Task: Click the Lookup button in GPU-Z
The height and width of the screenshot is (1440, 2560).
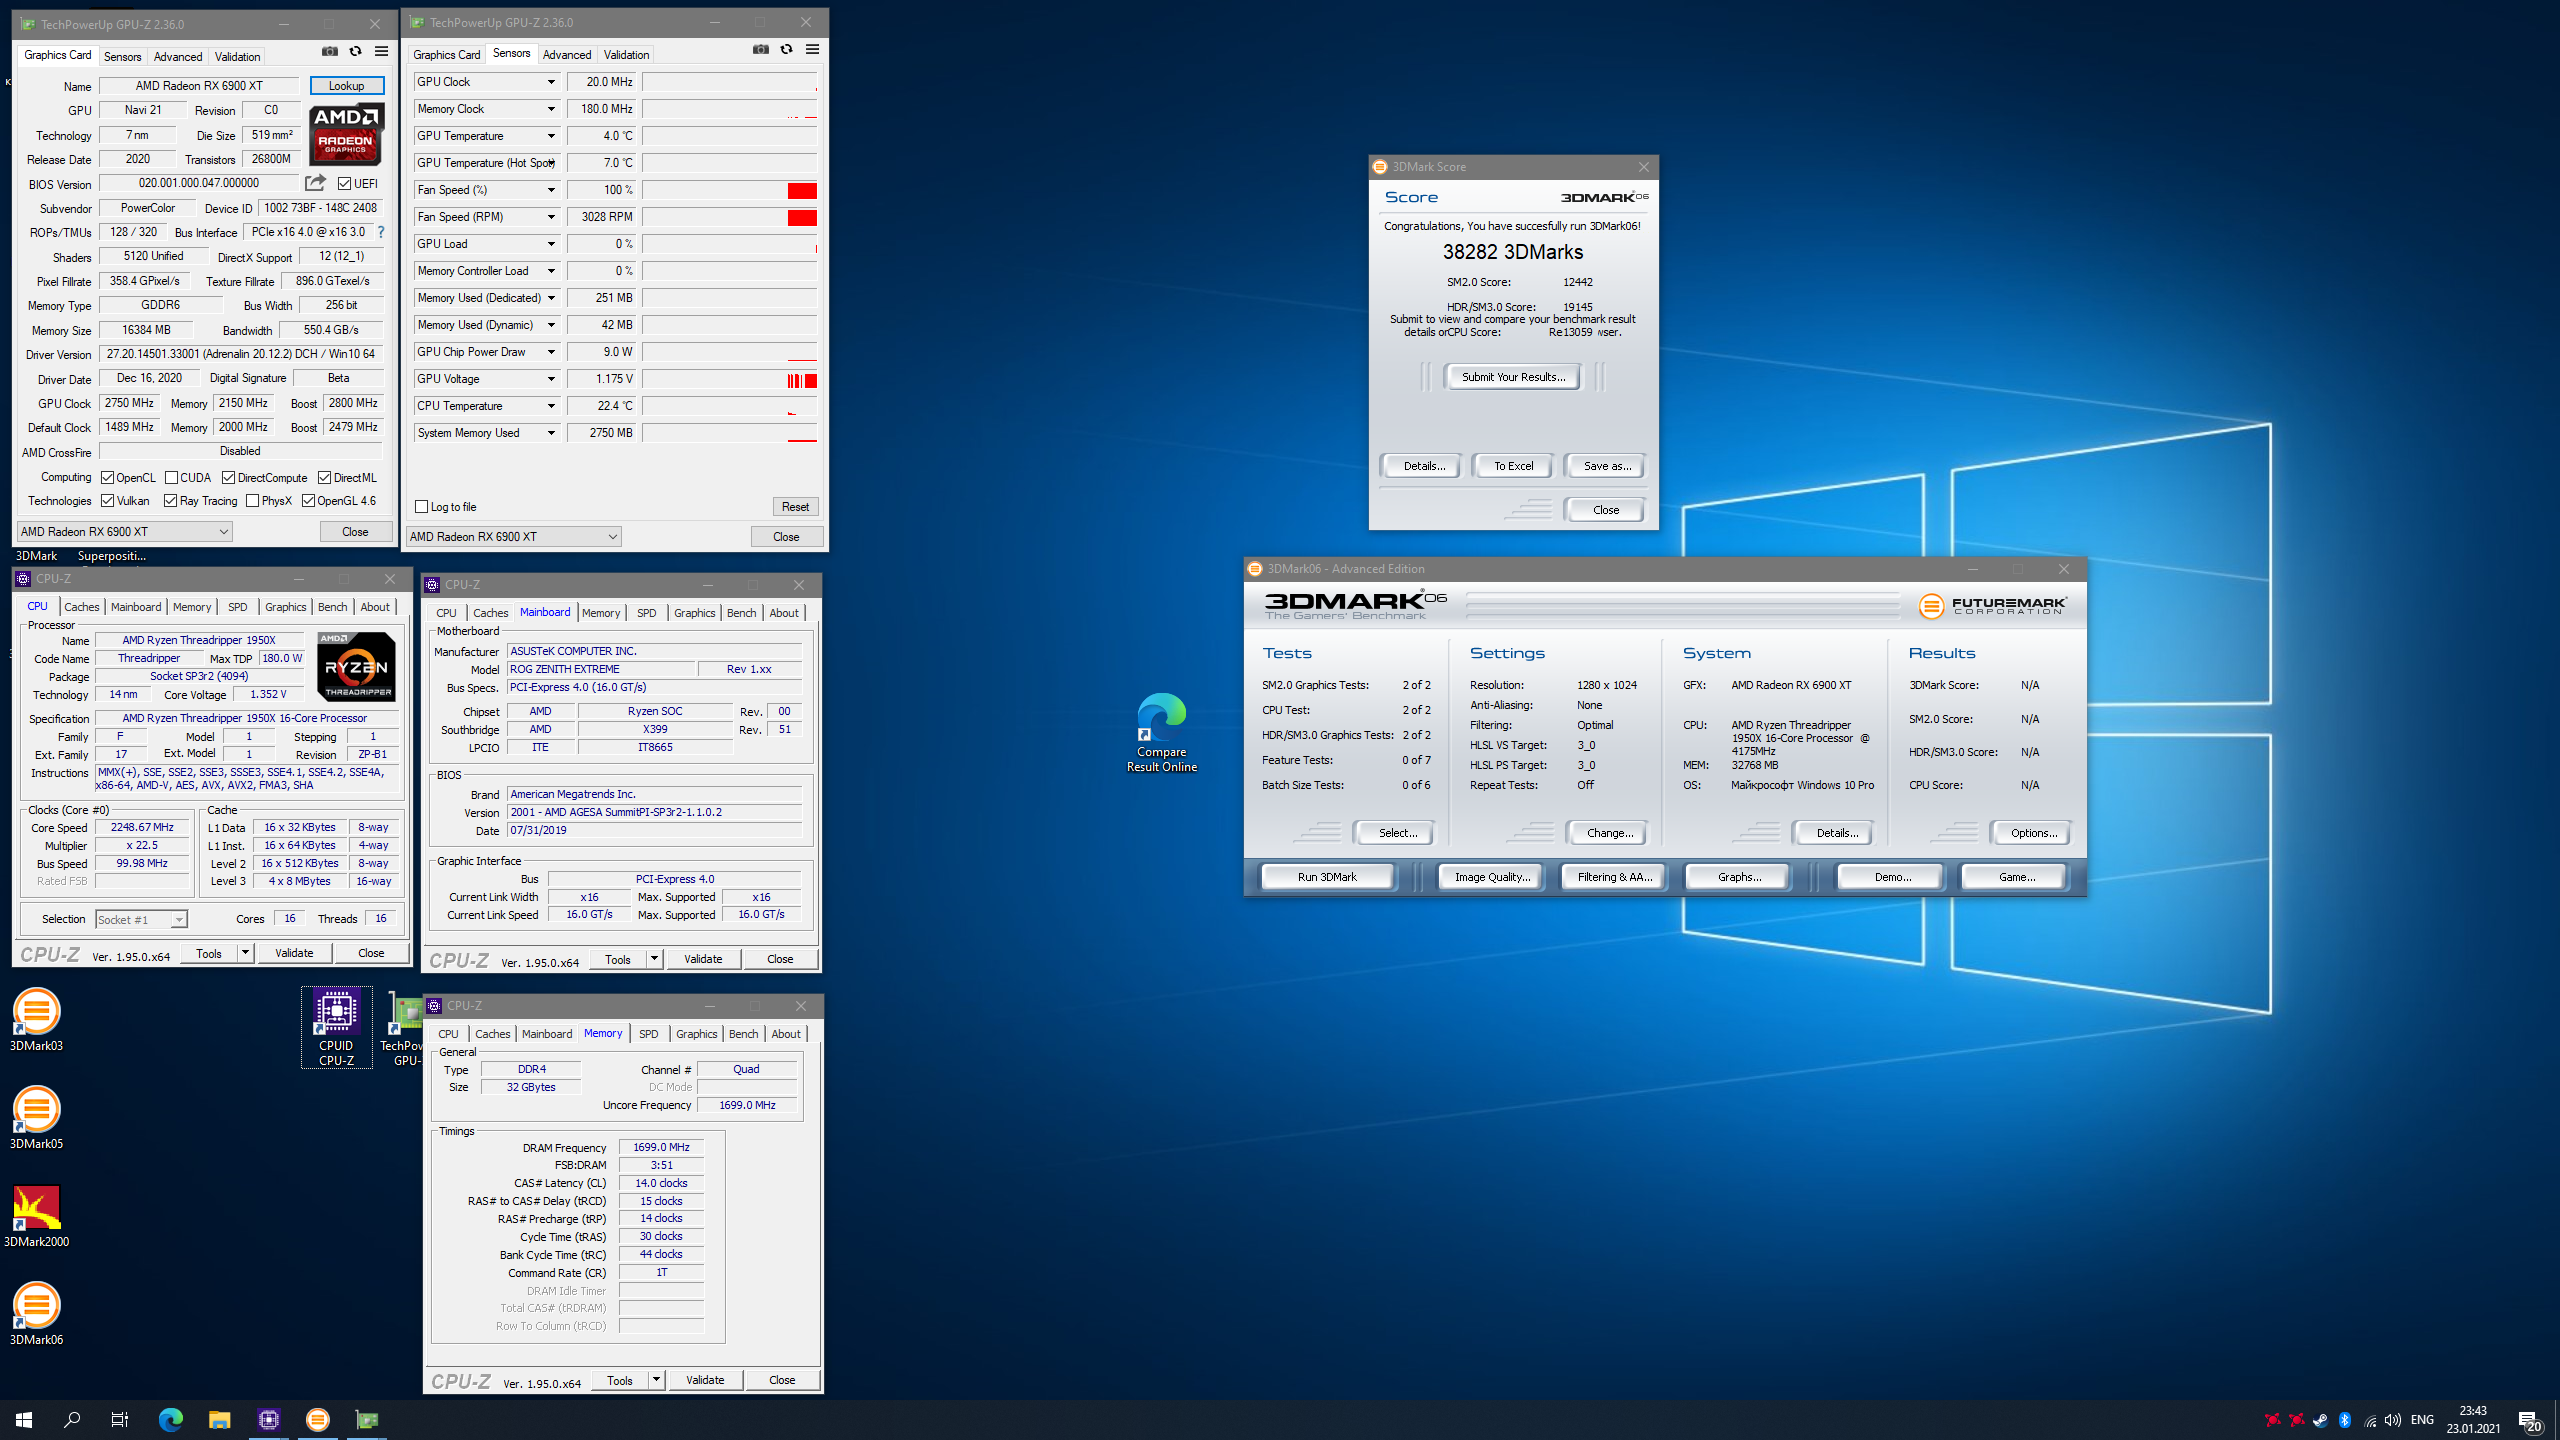Action: (x=347, y=86)
